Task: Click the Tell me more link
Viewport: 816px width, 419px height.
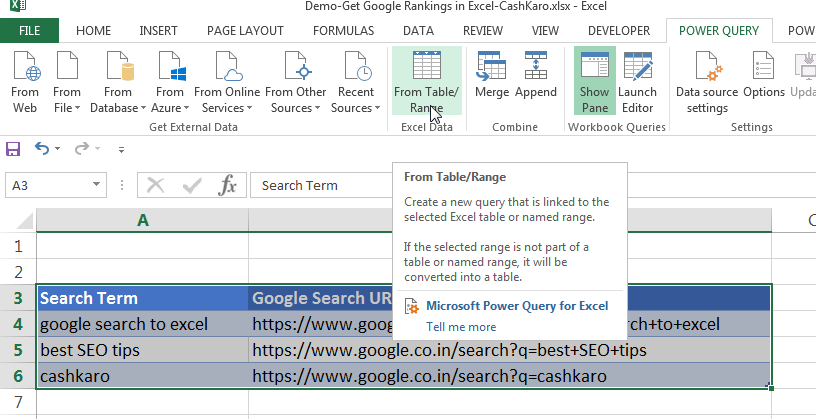Action: 461,327
